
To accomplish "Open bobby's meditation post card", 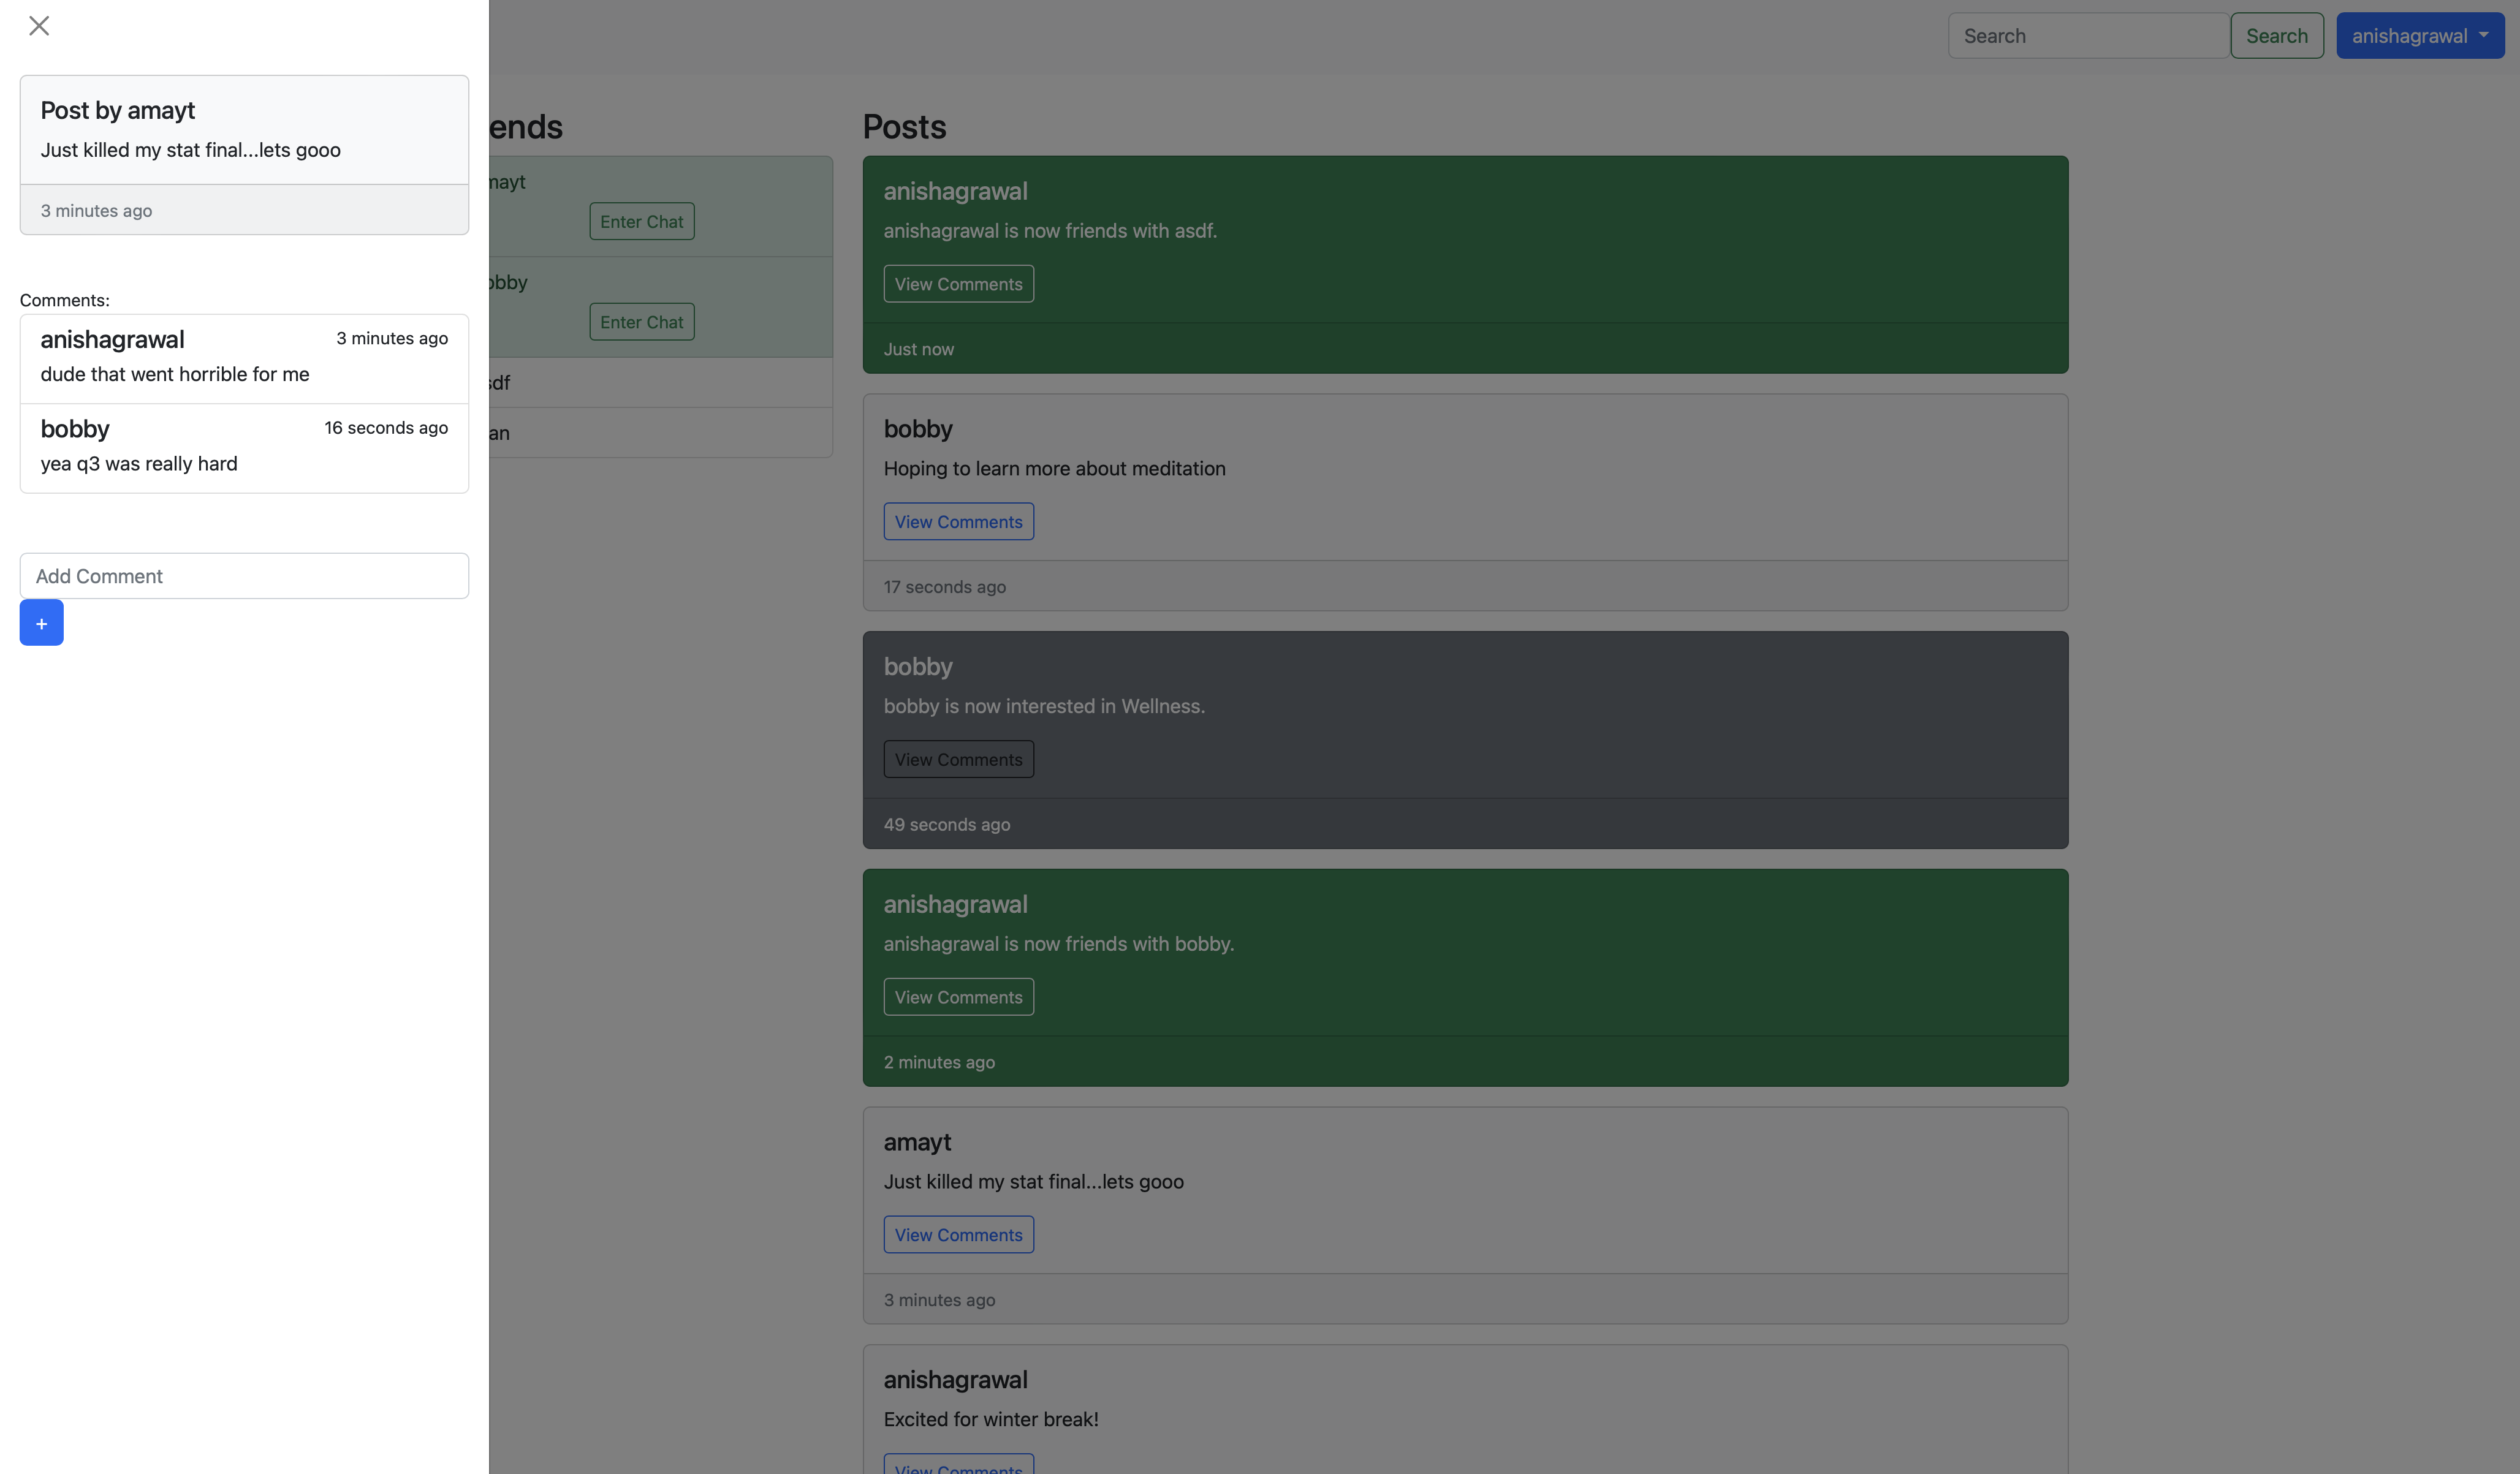I will 1465,478.
